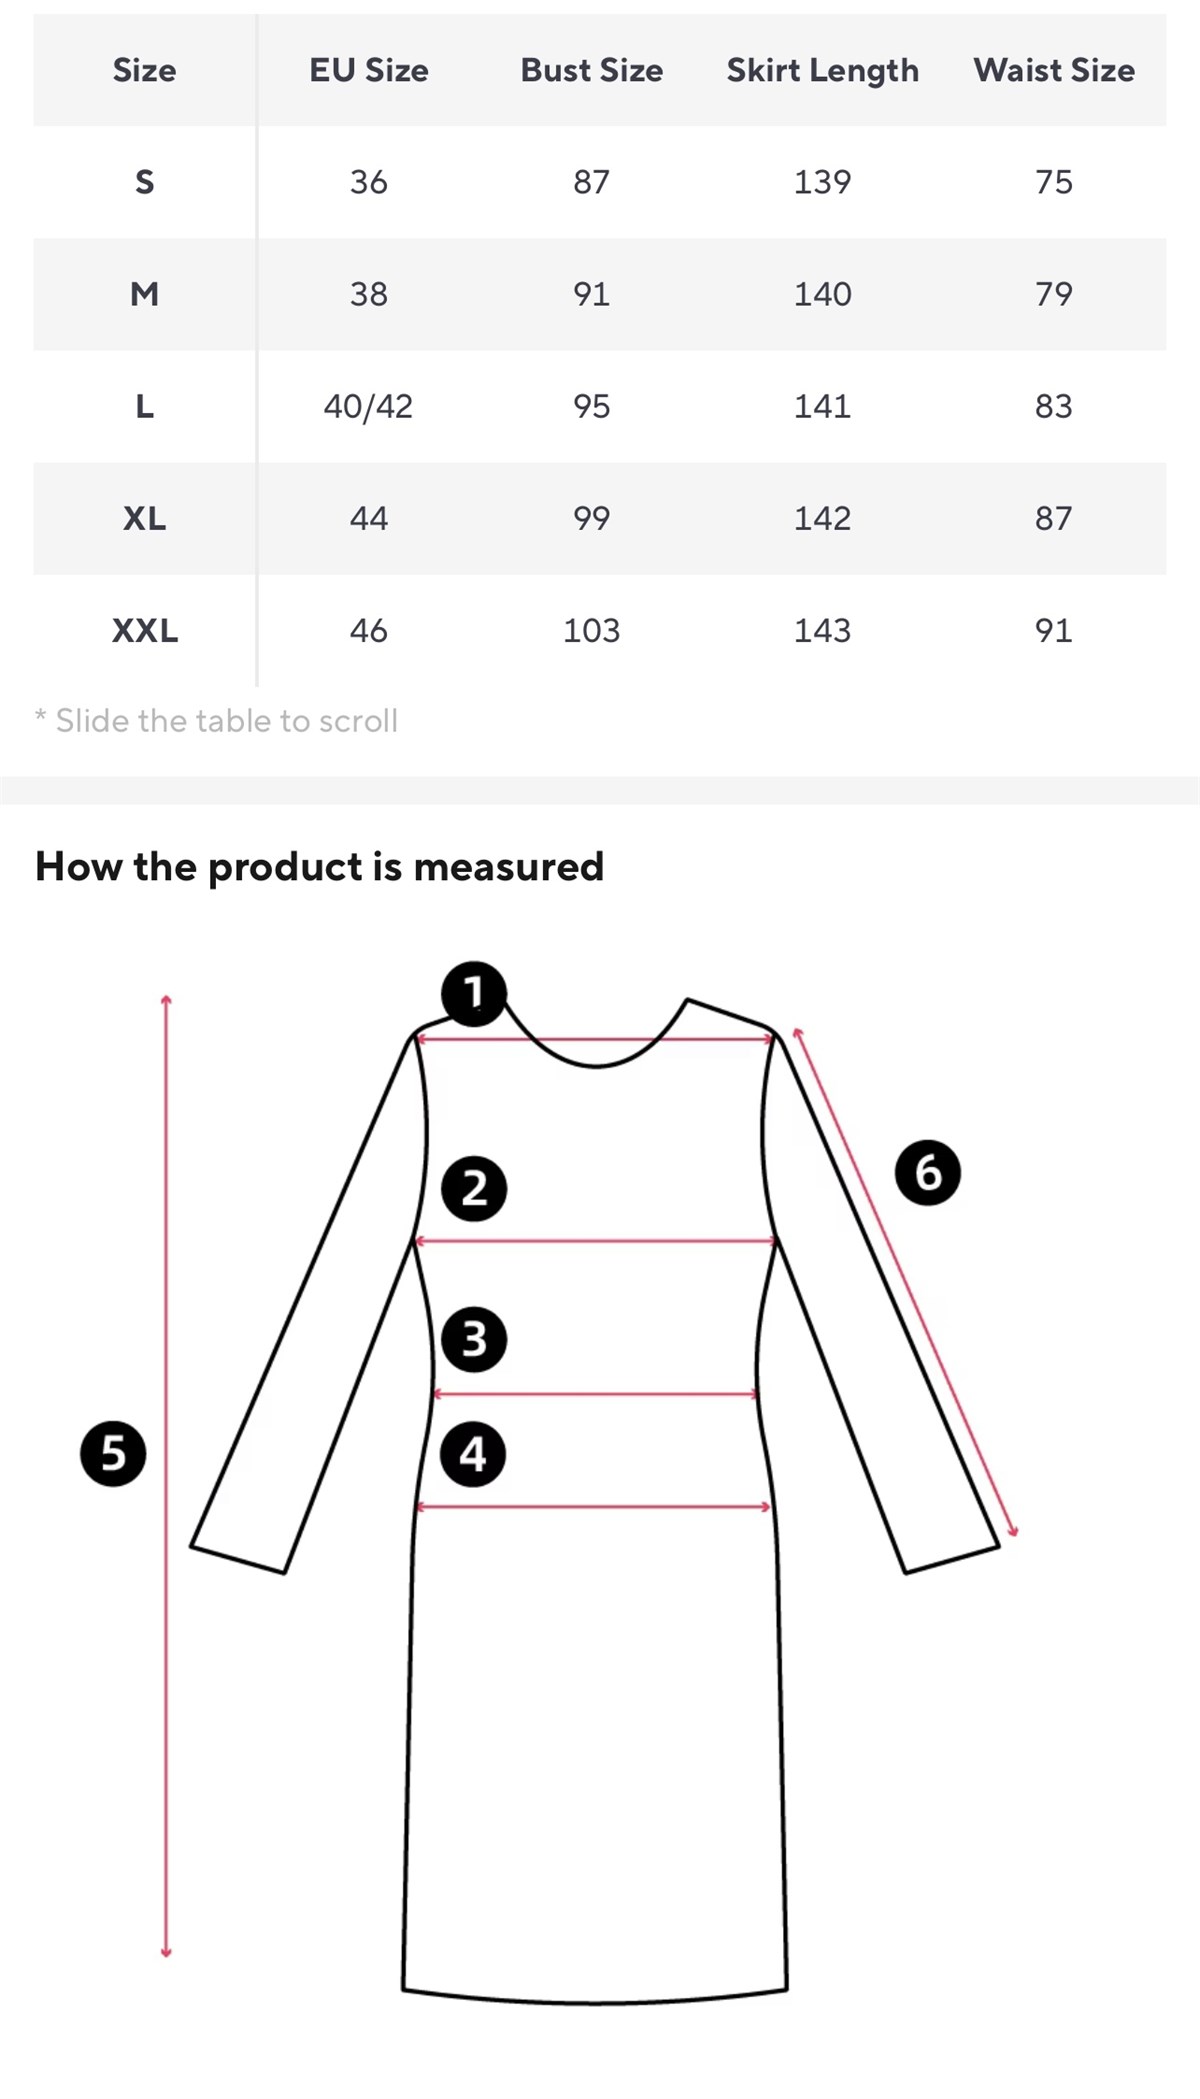Tap the number 4 hip measurement marker
1200x2099 pixels.
[473, 1453]
